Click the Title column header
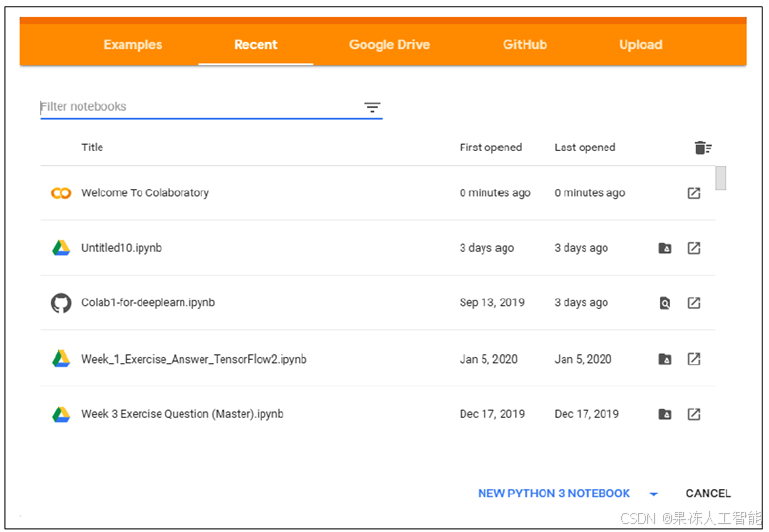This screenshot has height=532, width=769. click(92, 147)
